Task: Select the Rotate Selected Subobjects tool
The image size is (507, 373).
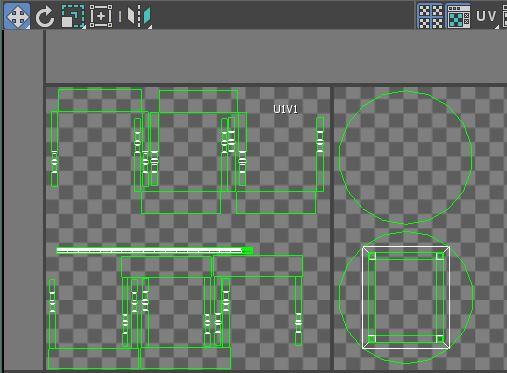Action: [45, 16]
